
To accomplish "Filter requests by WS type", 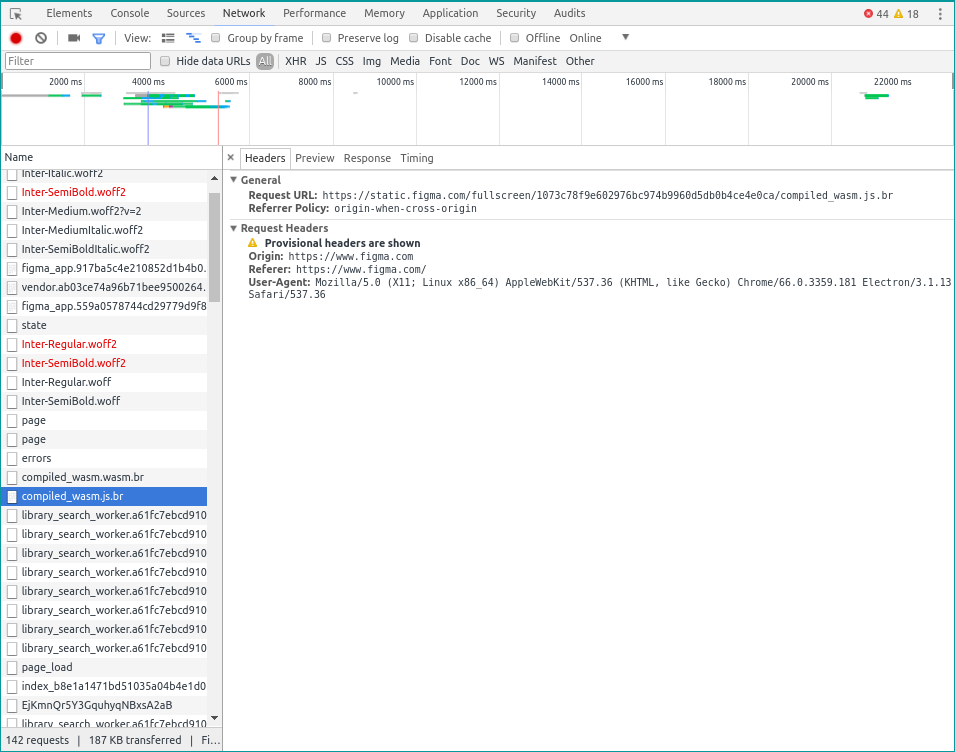I will pos(496,61).
